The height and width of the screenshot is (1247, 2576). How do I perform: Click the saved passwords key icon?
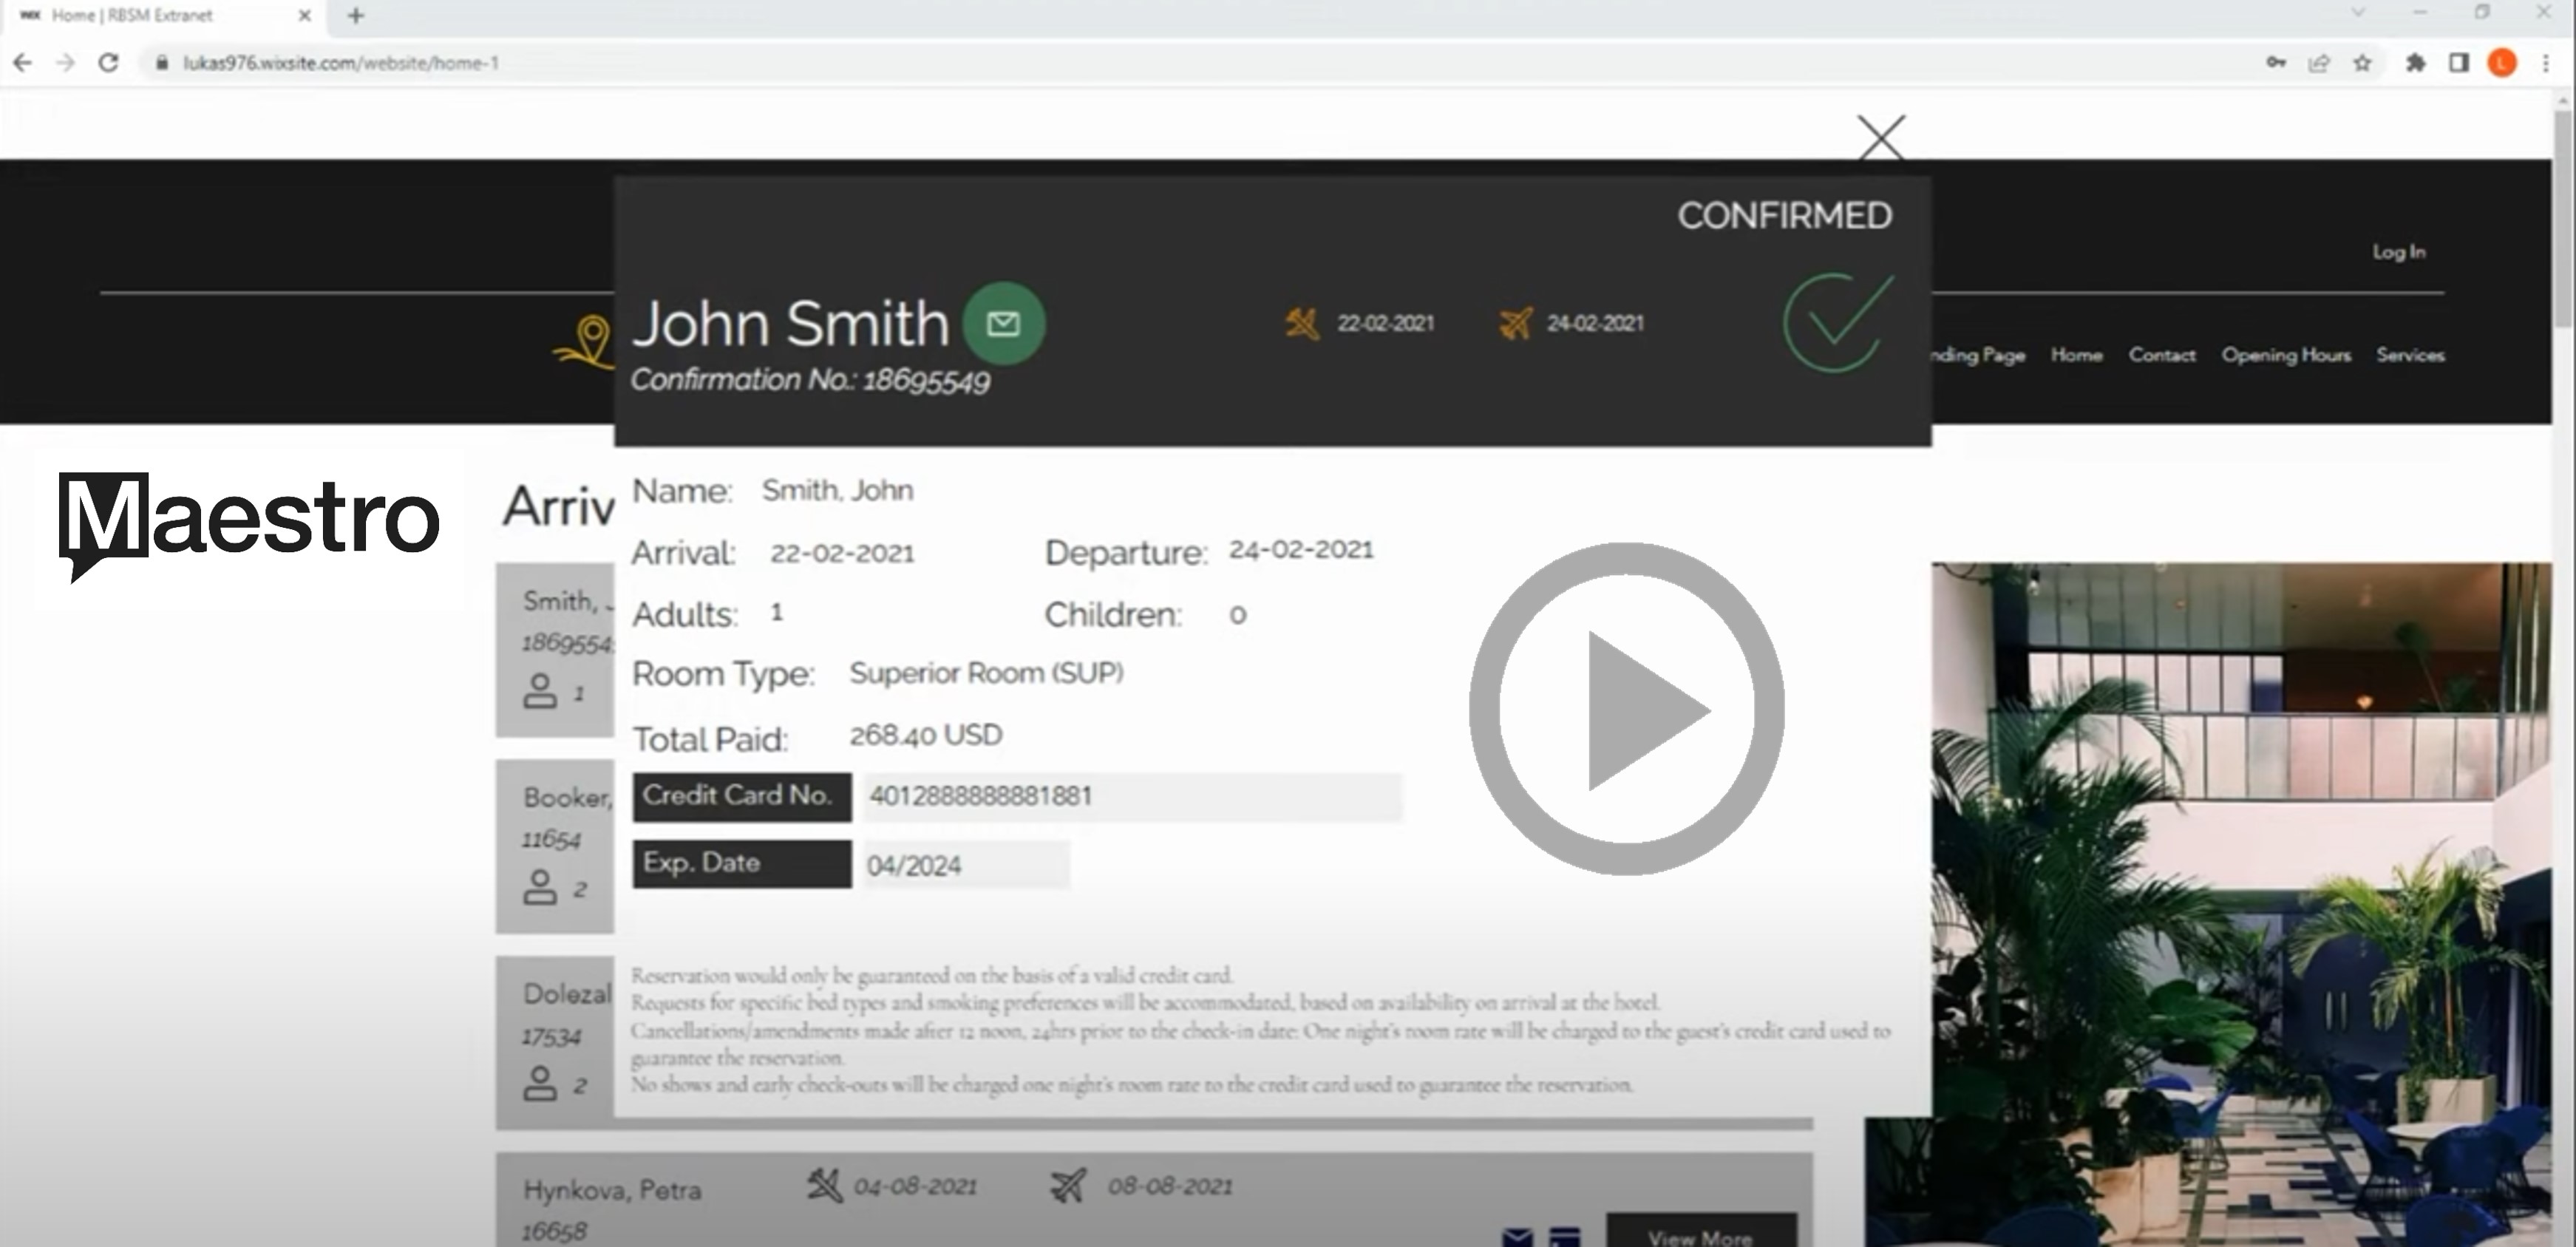point(2276,63)
